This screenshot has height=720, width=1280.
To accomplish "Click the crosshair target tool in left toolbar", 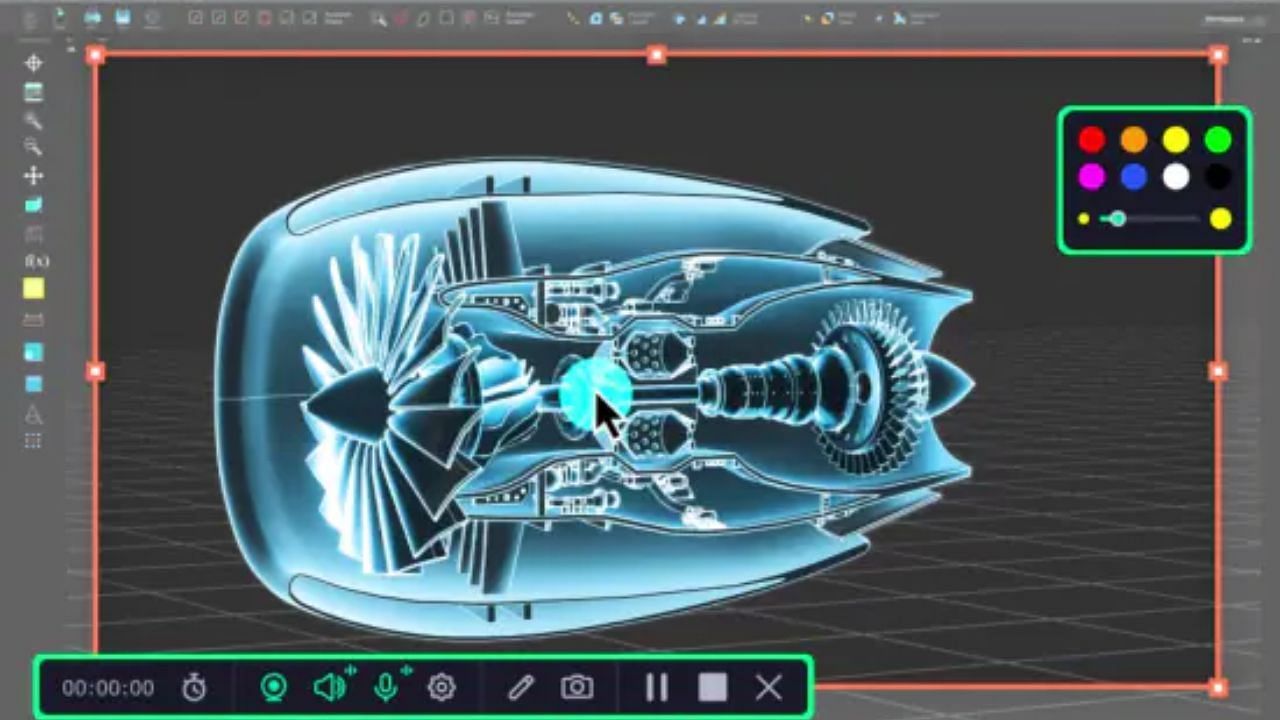I will coord(33,63).
